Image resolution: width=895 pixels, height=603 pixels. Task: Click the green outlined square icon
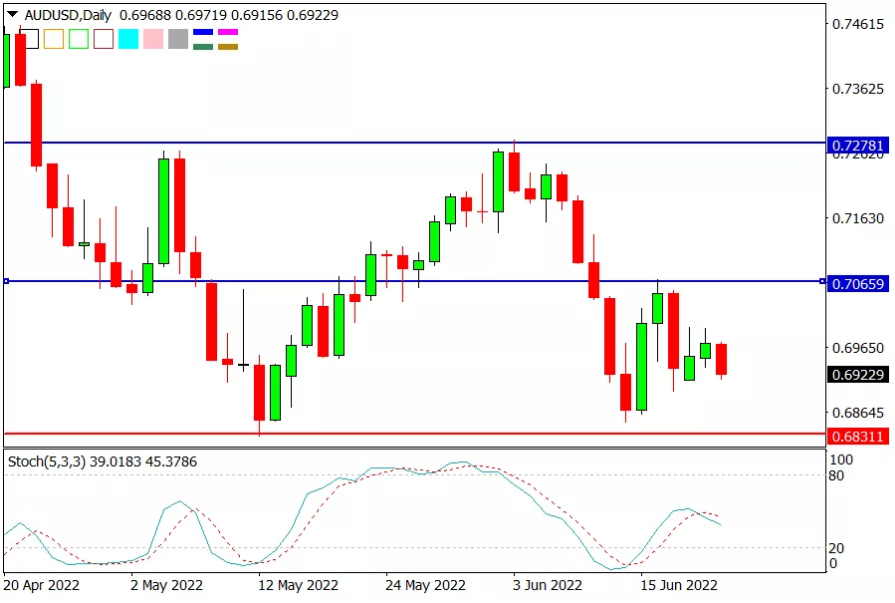79,39
